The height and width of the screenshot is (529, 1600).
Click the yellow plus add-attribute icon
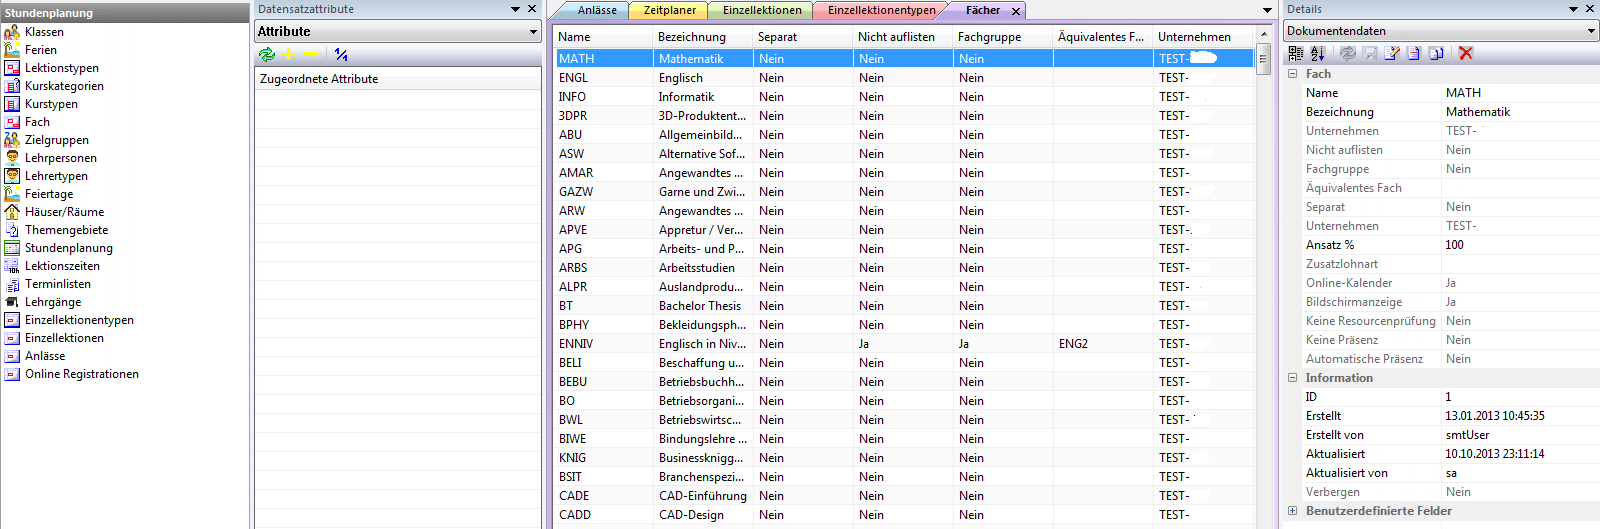pos(289,55)
